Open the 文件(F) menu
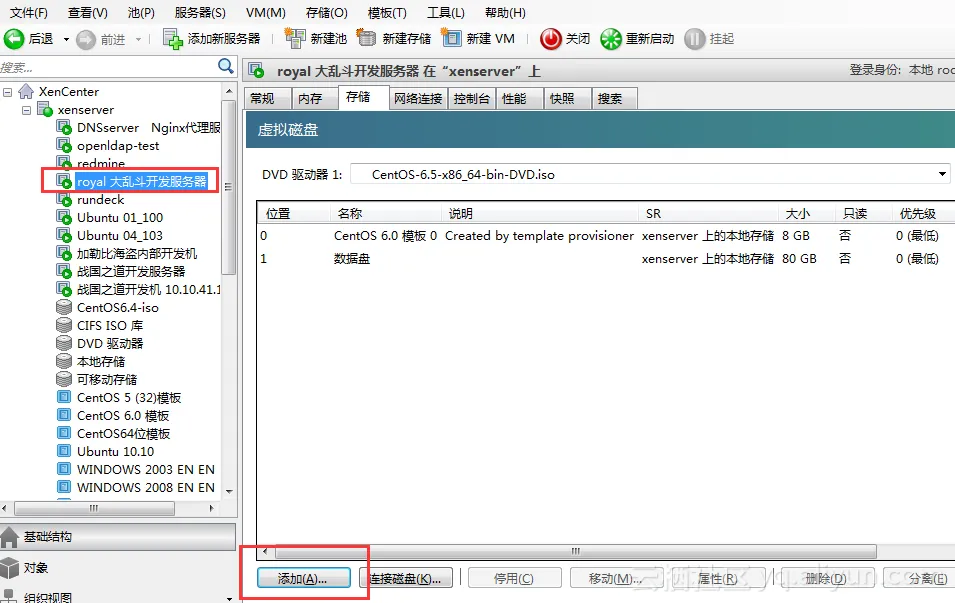The width and height of the screenshot is (955, 603). 29,13
